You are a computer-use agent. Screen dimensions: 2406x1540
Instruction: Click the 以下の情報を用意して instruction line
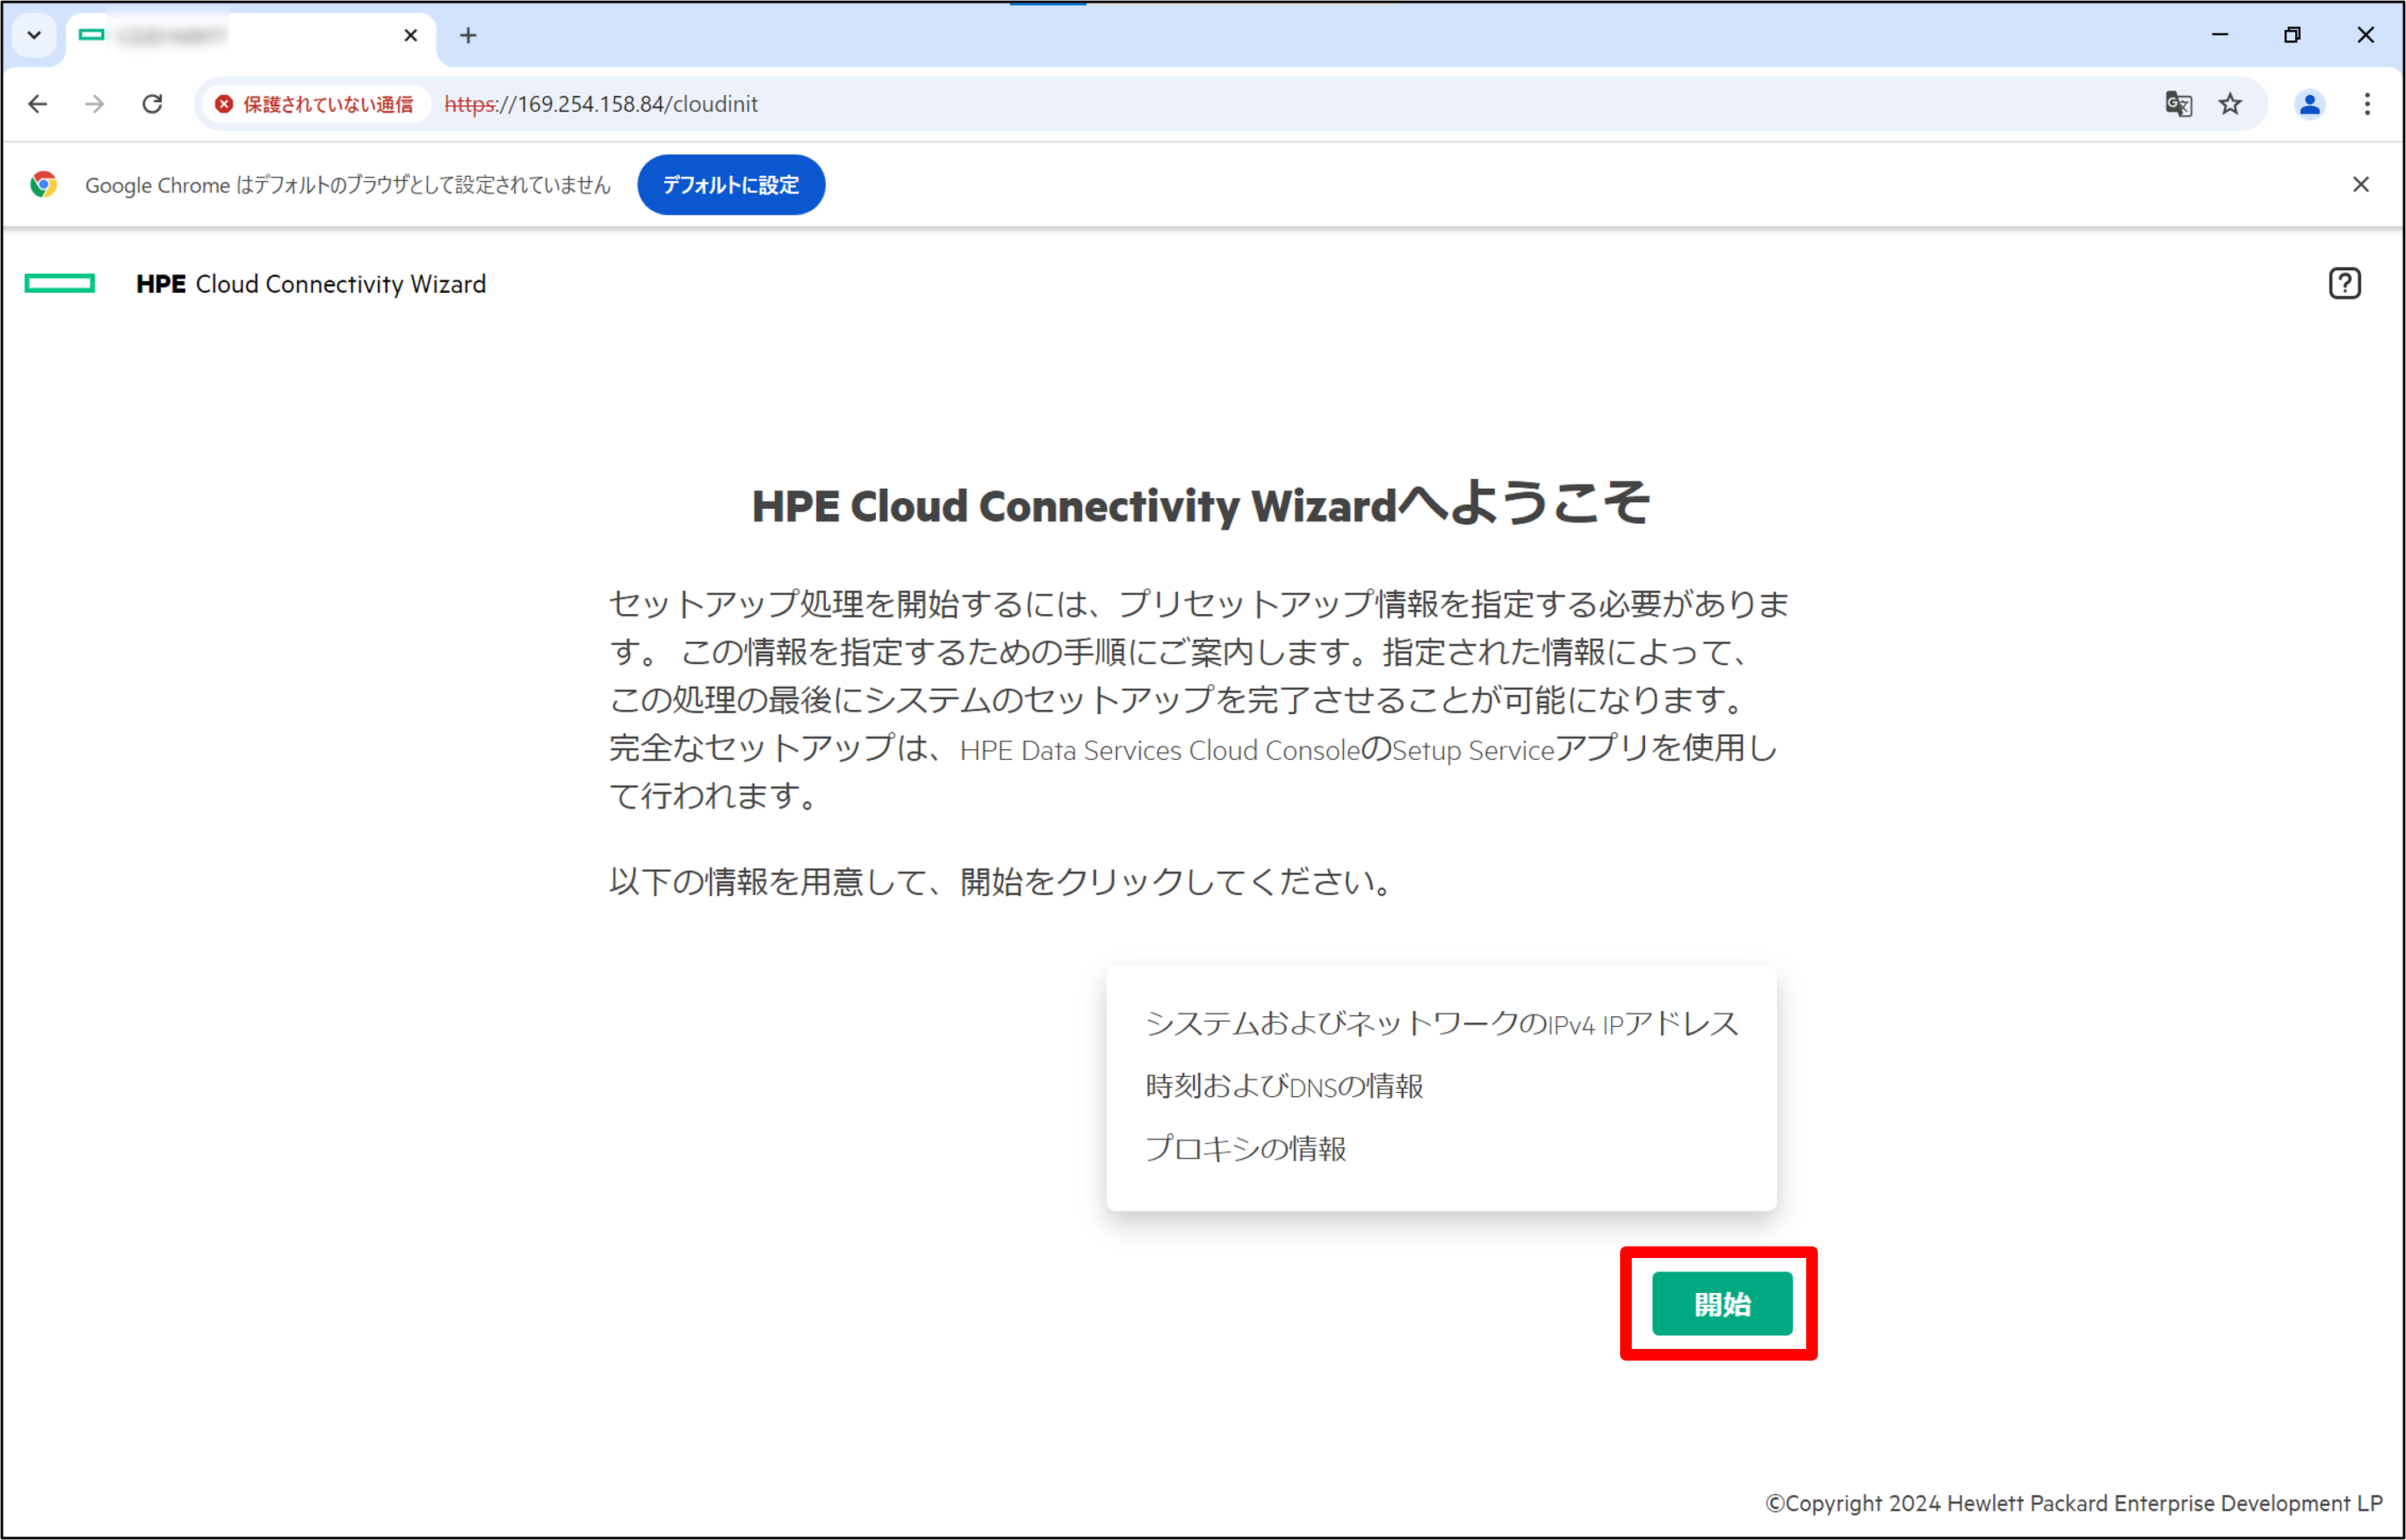coord(1001,881)
